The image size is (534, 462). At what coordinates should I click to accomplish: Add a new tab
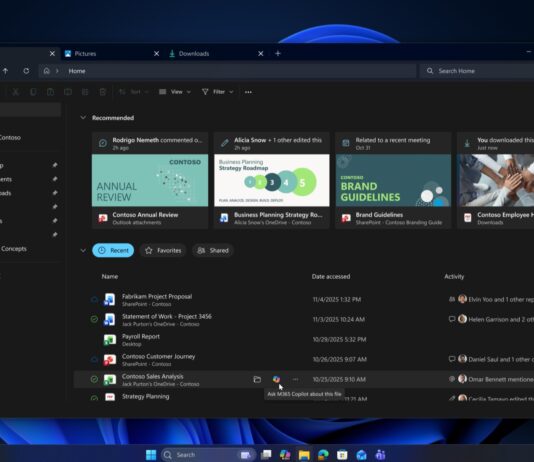278,53
